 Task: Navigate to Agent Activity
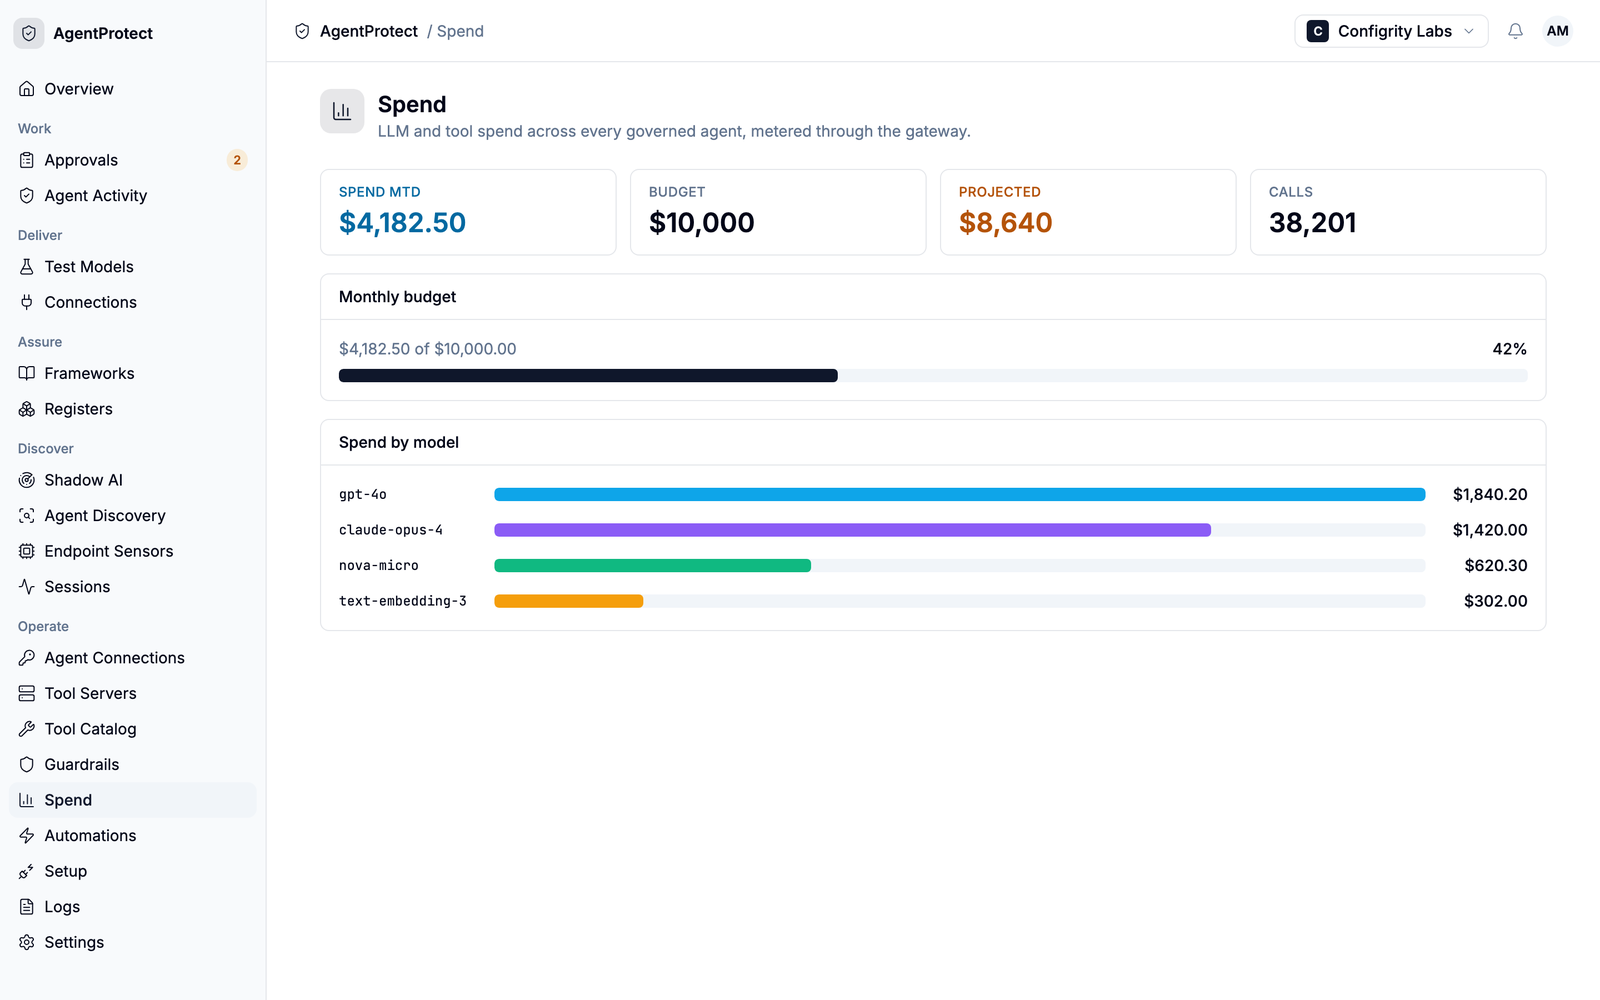point(133,196)
